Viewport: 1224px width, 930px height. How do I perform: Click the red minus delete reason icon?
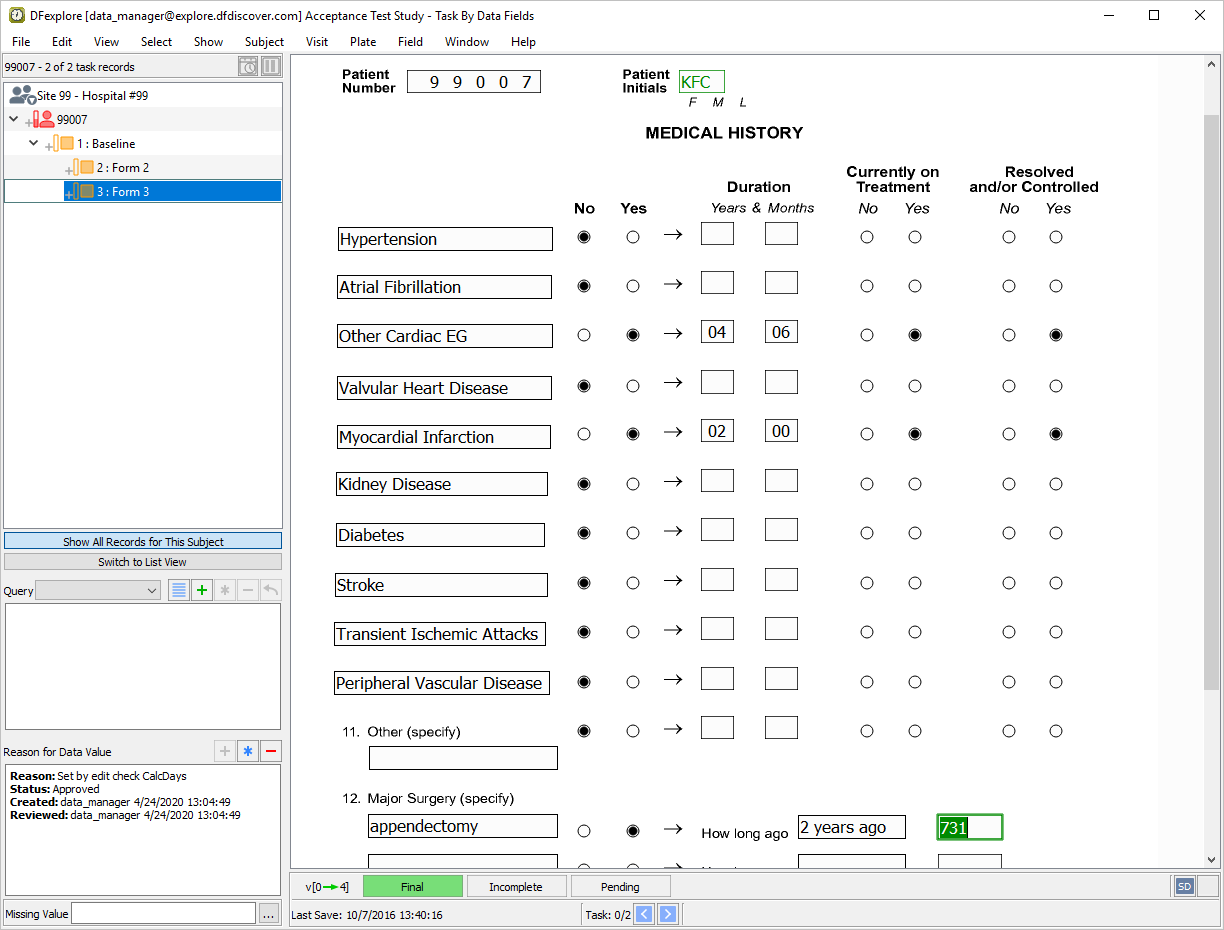270,751
